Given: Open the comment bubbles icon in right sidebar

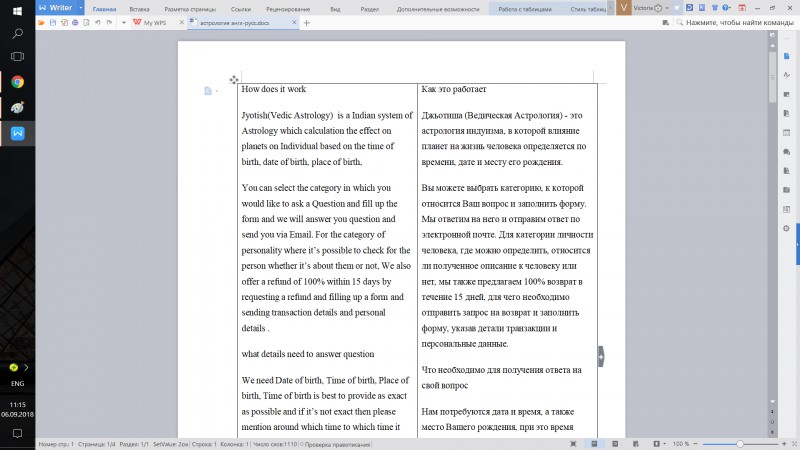Looking at the screenshot, I should pos(786,152).
